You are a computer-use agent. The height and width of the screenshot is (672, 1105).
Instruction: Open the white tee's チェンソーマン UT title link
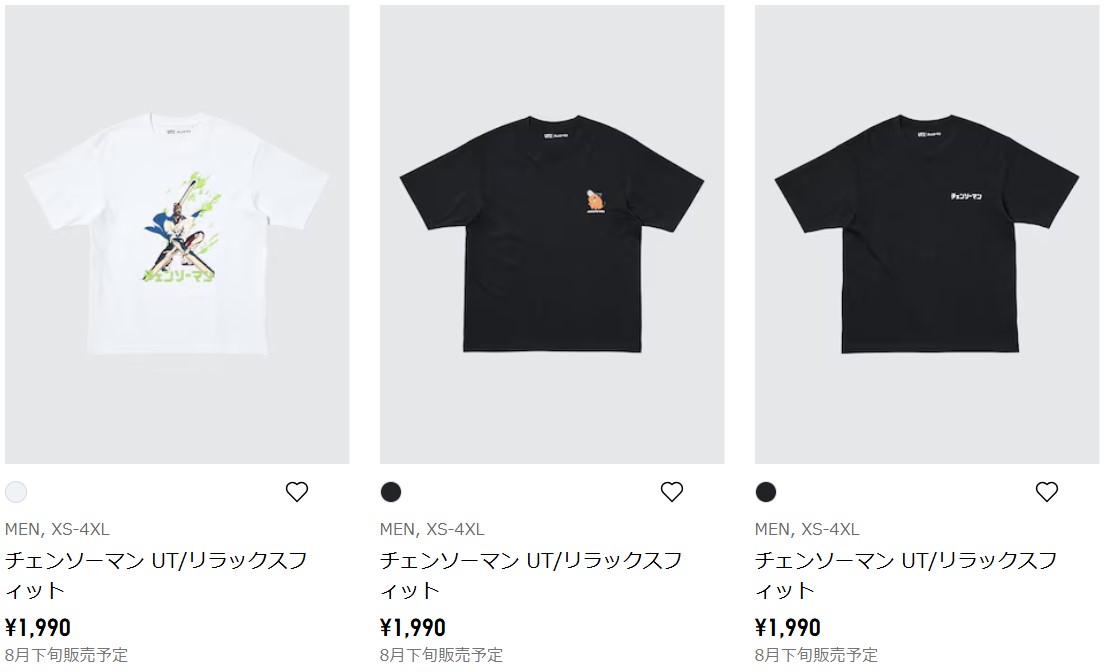156,575
